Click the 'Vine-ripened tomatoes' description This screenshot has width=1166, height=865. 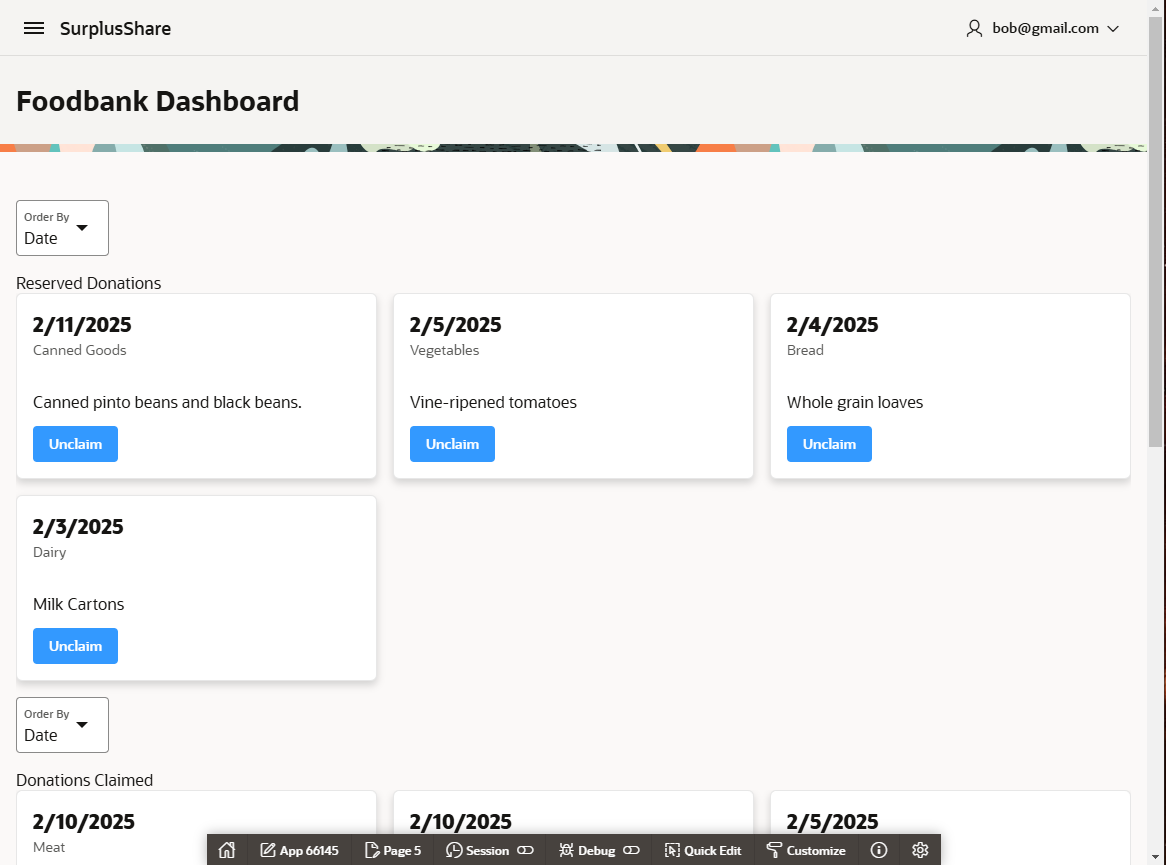[493, 402]
